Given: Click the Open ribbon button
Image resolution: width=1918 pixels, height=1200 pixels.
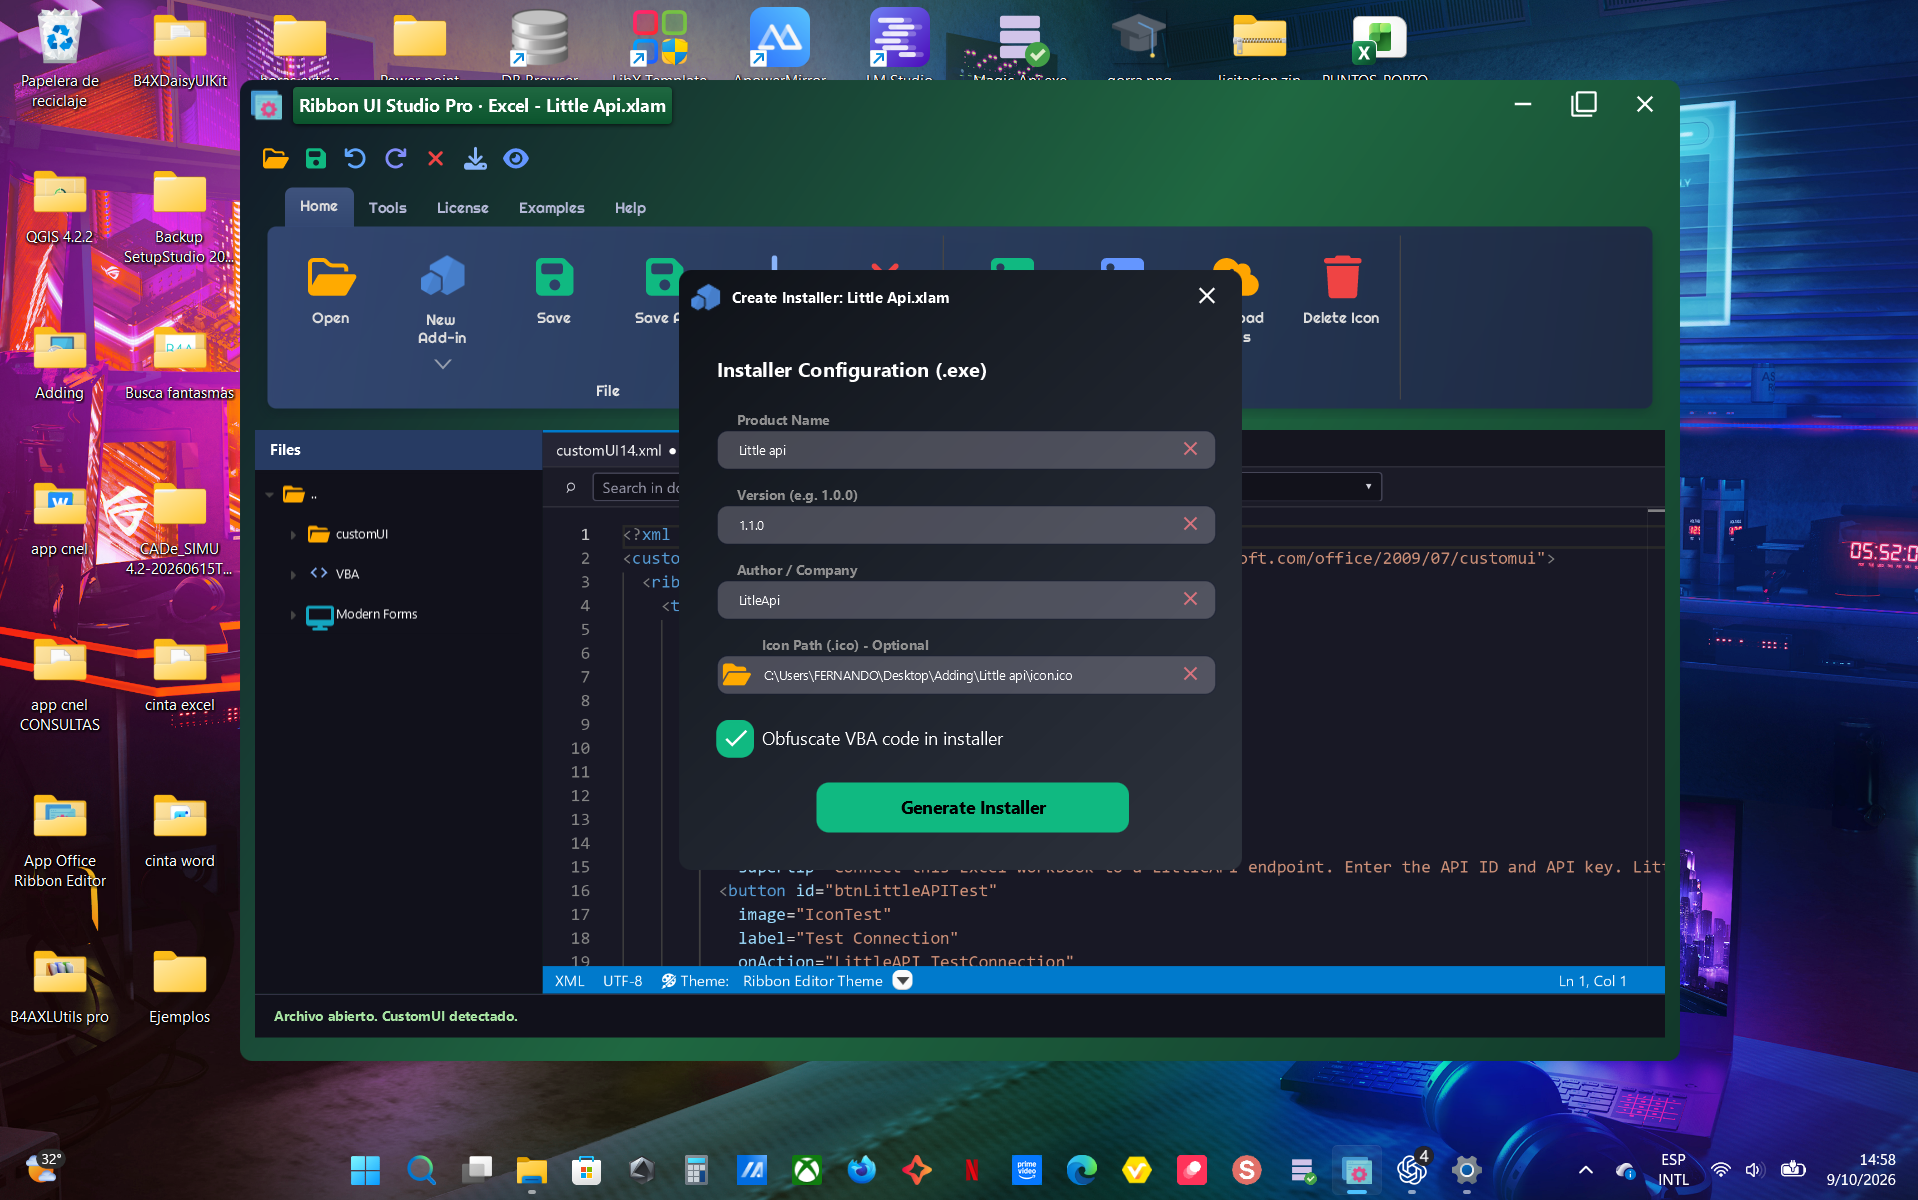Looking at the screenshot, I should (x=331, y=290).
